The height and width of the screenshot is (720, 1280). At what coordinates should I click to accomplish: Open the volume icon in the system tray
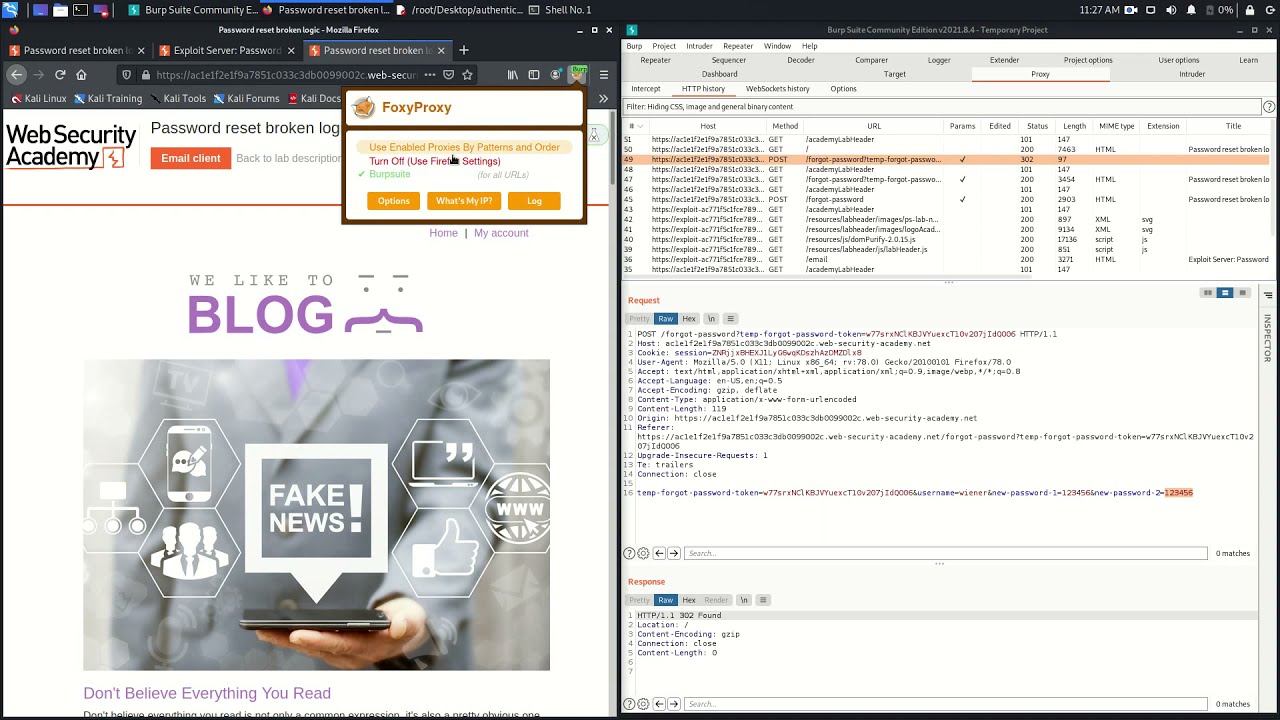pos(1171,10)
